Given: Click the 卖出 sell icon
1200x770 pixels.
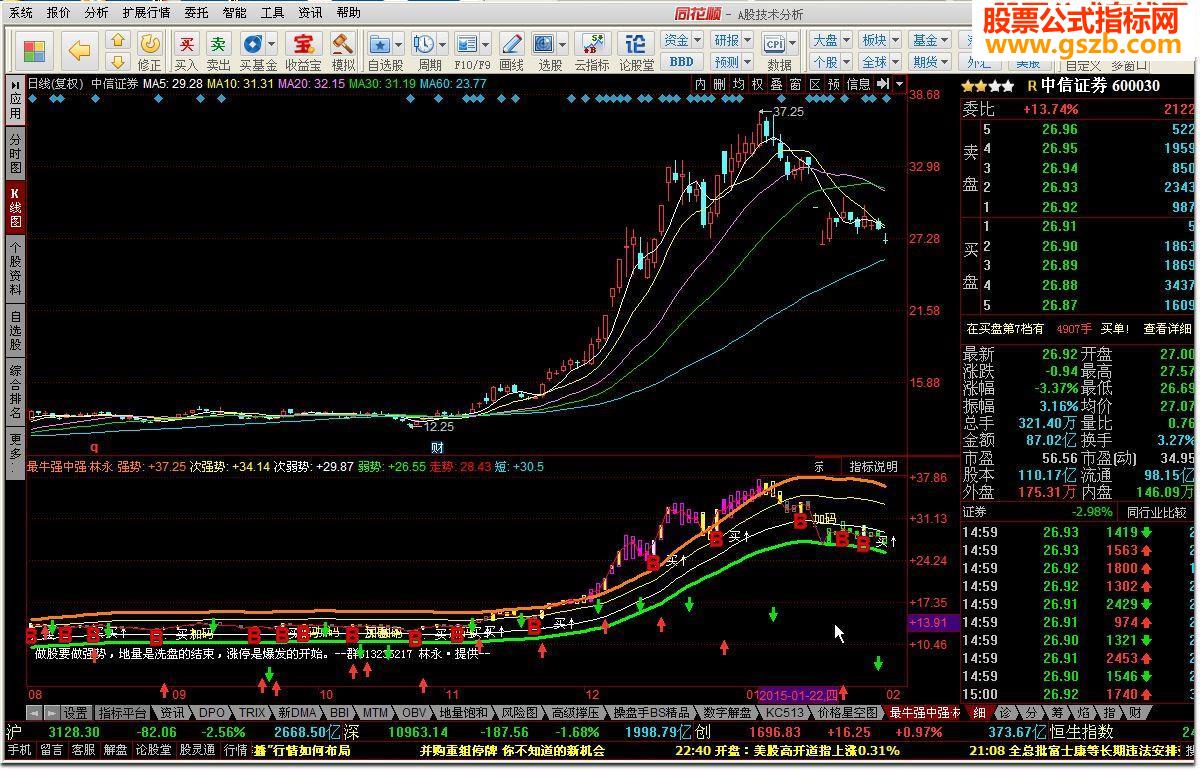Looking at the screenshot, I should coord(218,50).
